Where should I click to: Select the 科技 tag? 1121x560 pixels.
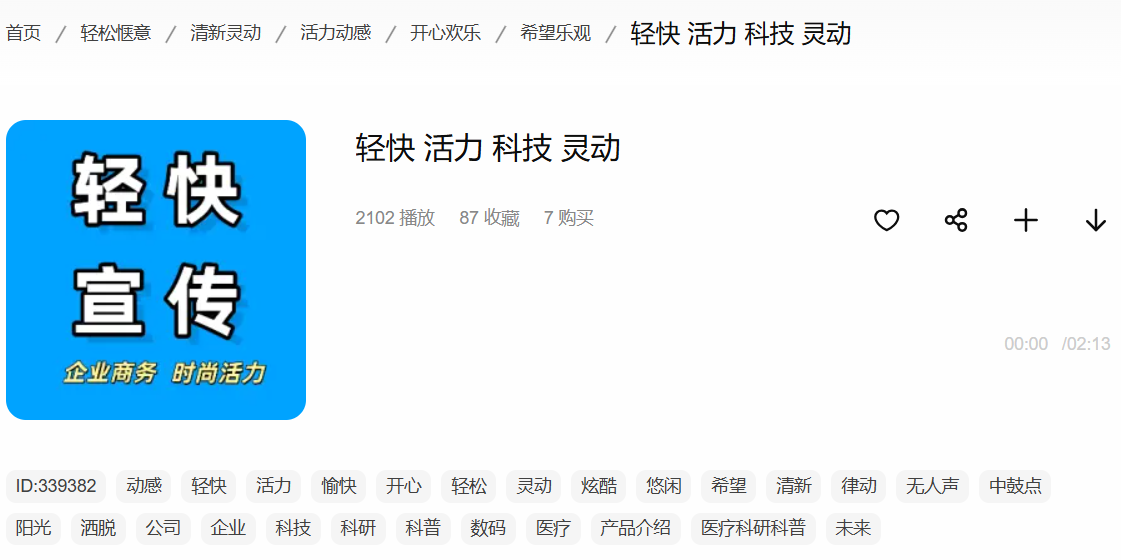[294, 528]
